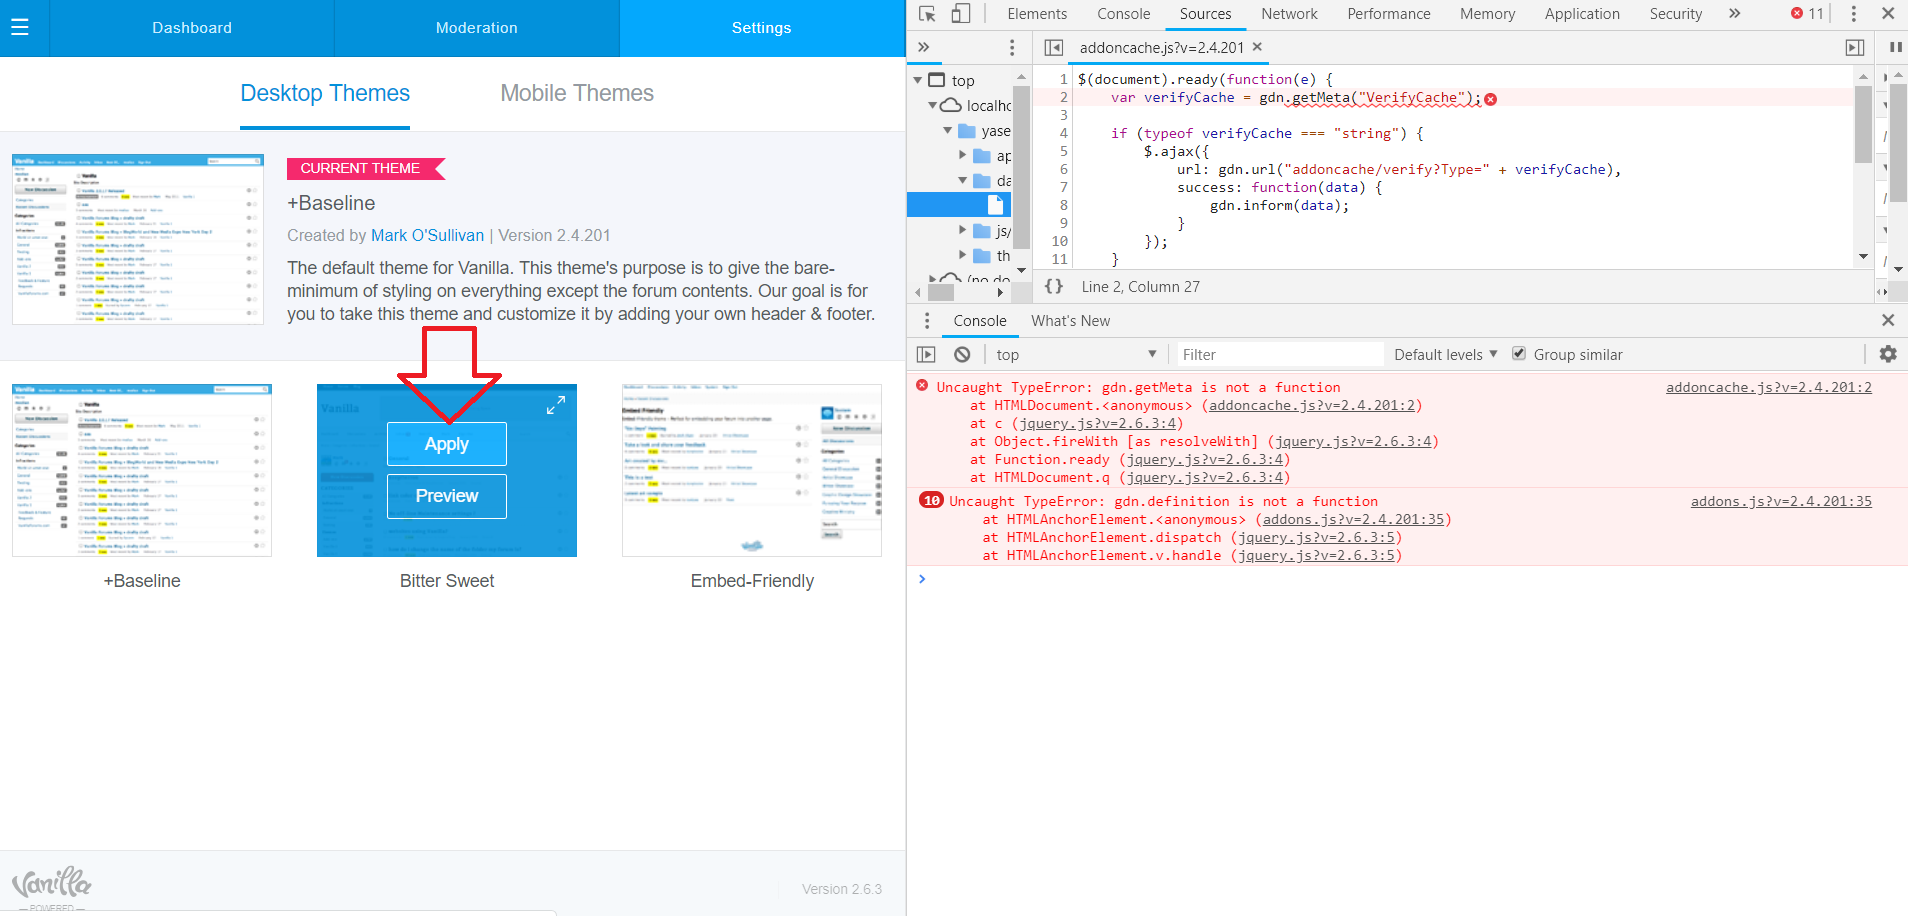Open the Application tab
The image size is (1920, 916).
pyautogui.click(x=1582, y=14)
